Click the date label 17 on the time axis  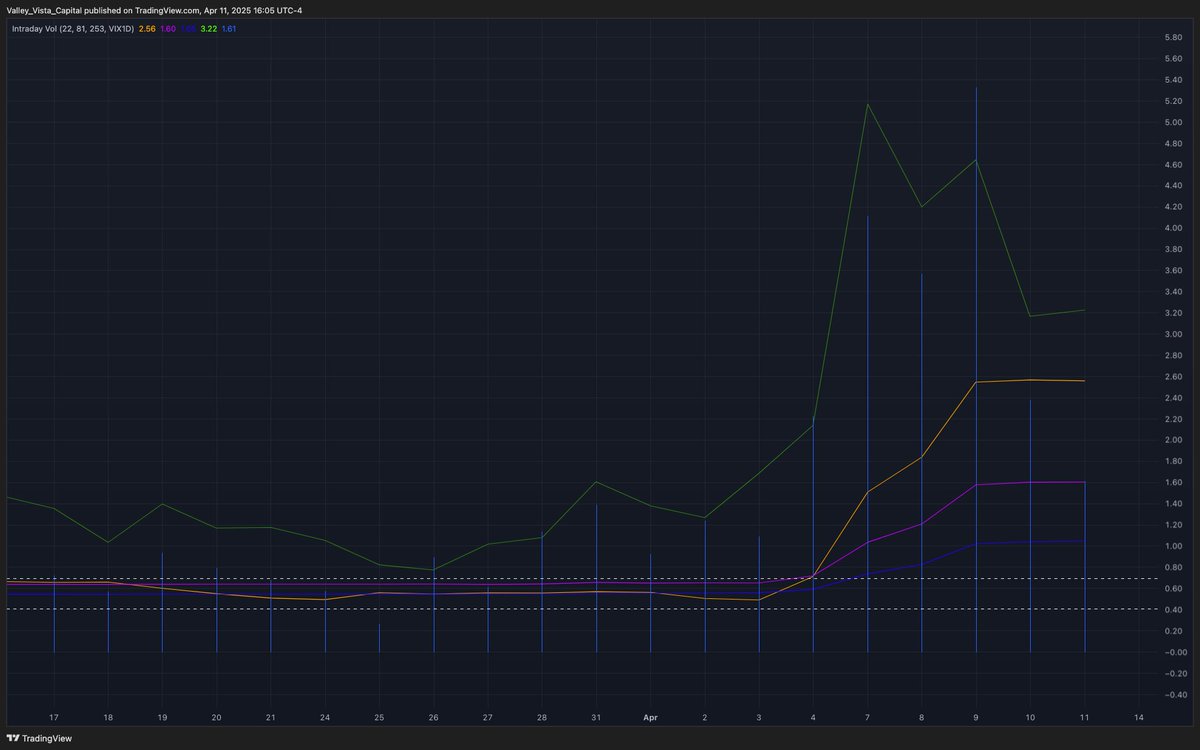click(54, 718)
